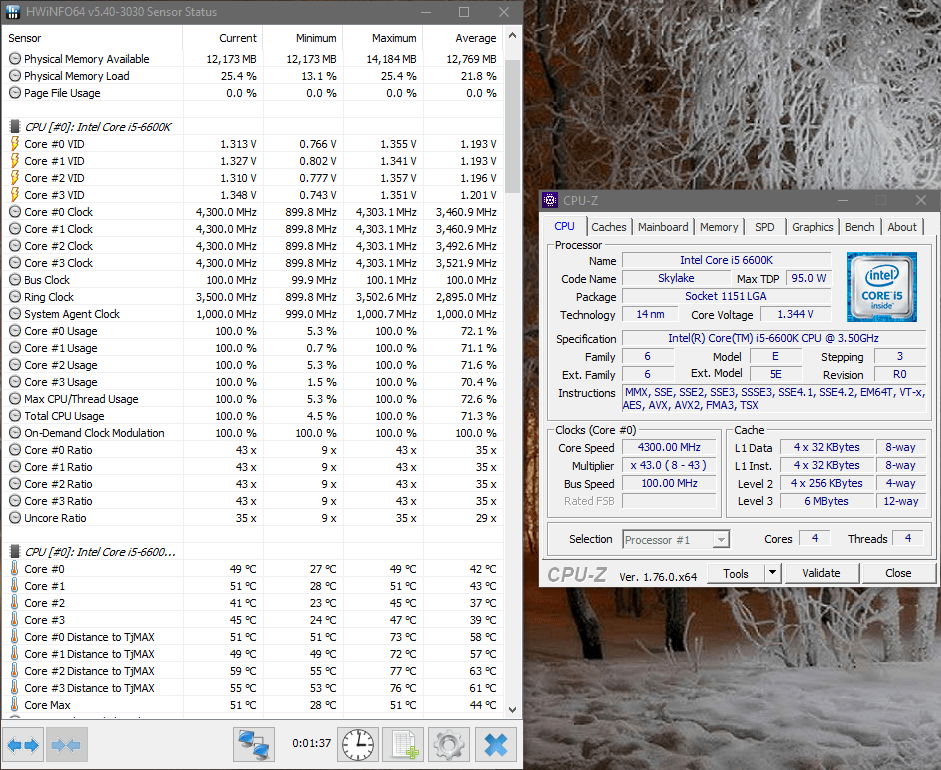Click the CPU chip icon for Intel Core i5-6600K group

tap(15, 127)
